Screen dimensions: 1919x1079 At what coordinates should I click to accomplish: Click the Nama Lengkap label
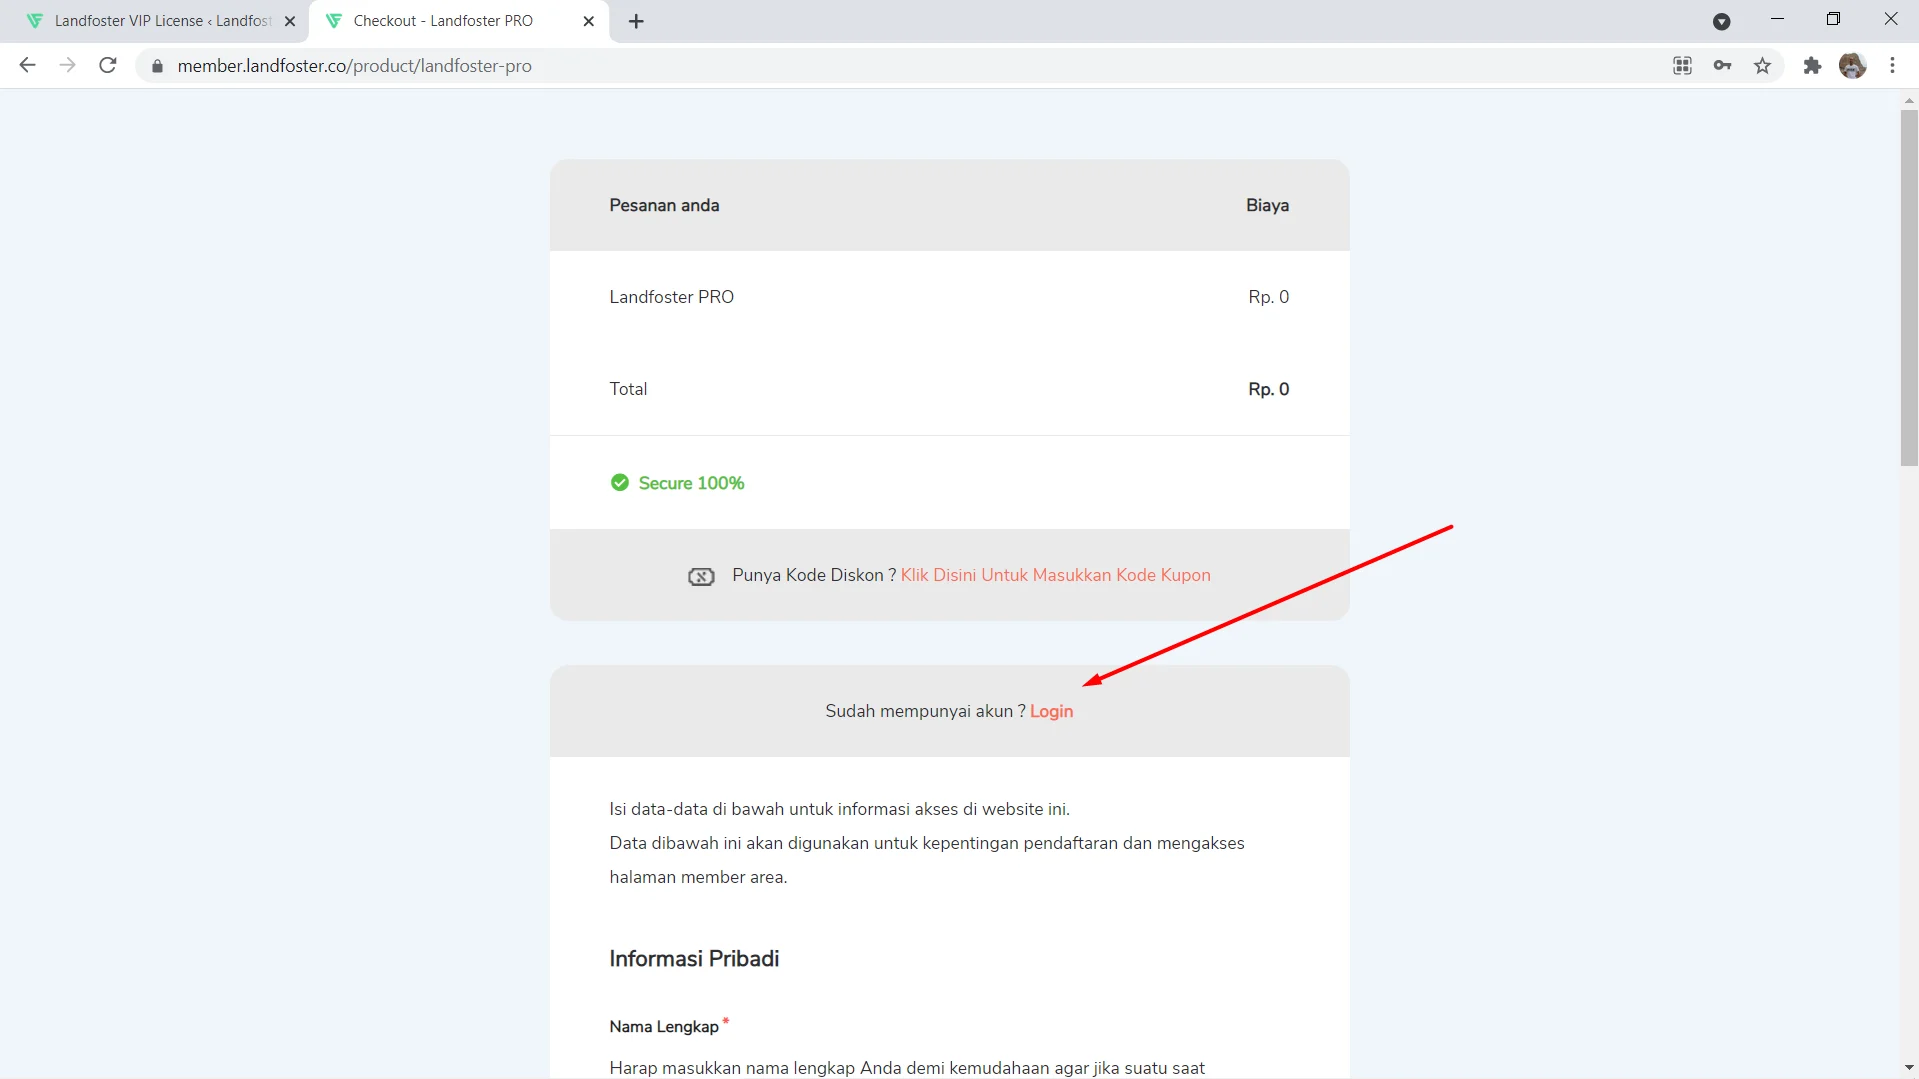(664, 1027)
